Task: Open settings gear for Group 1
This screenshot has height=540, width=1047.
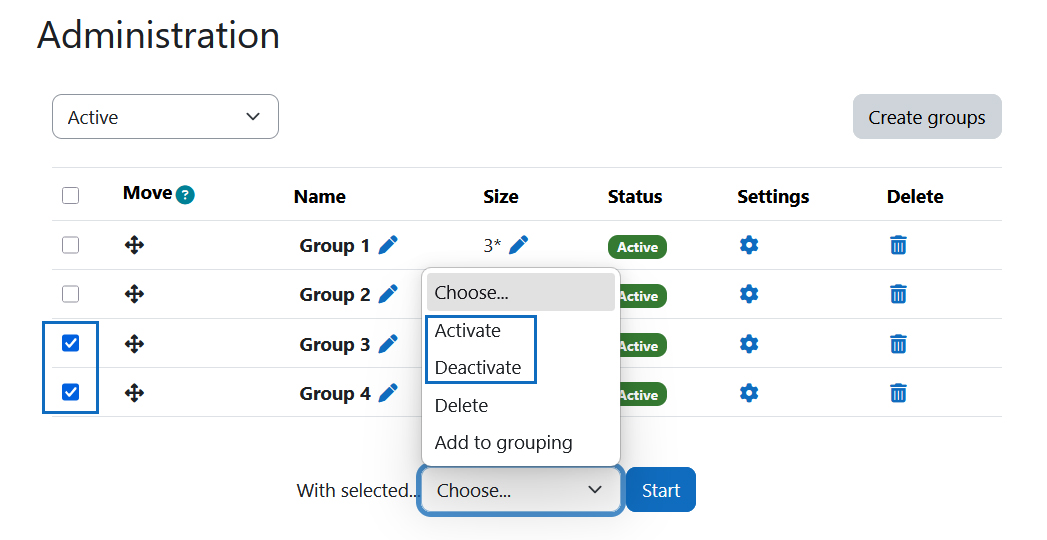Action: point(749,245)
